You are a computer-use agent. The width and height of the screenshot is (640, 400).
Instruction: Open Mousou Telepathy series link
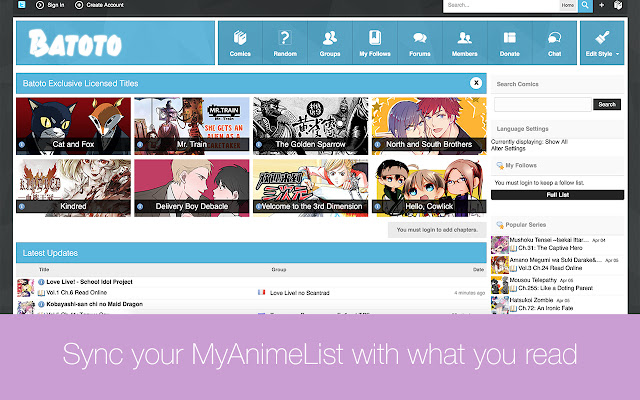point(533,280)
